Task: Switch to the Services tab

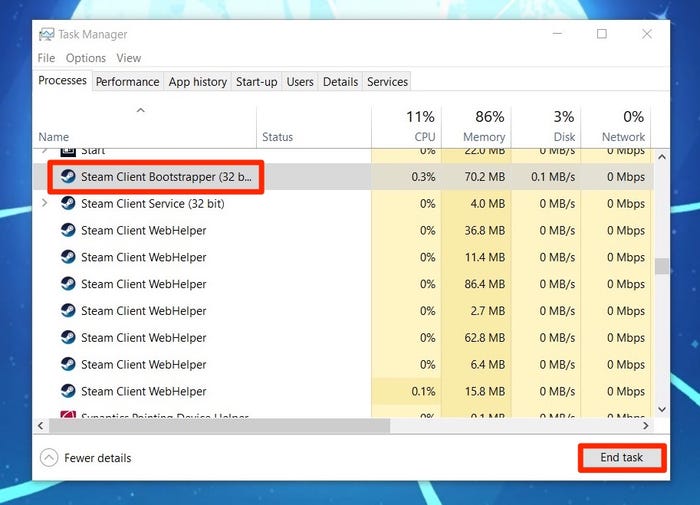Action: [x=388, y=82]
